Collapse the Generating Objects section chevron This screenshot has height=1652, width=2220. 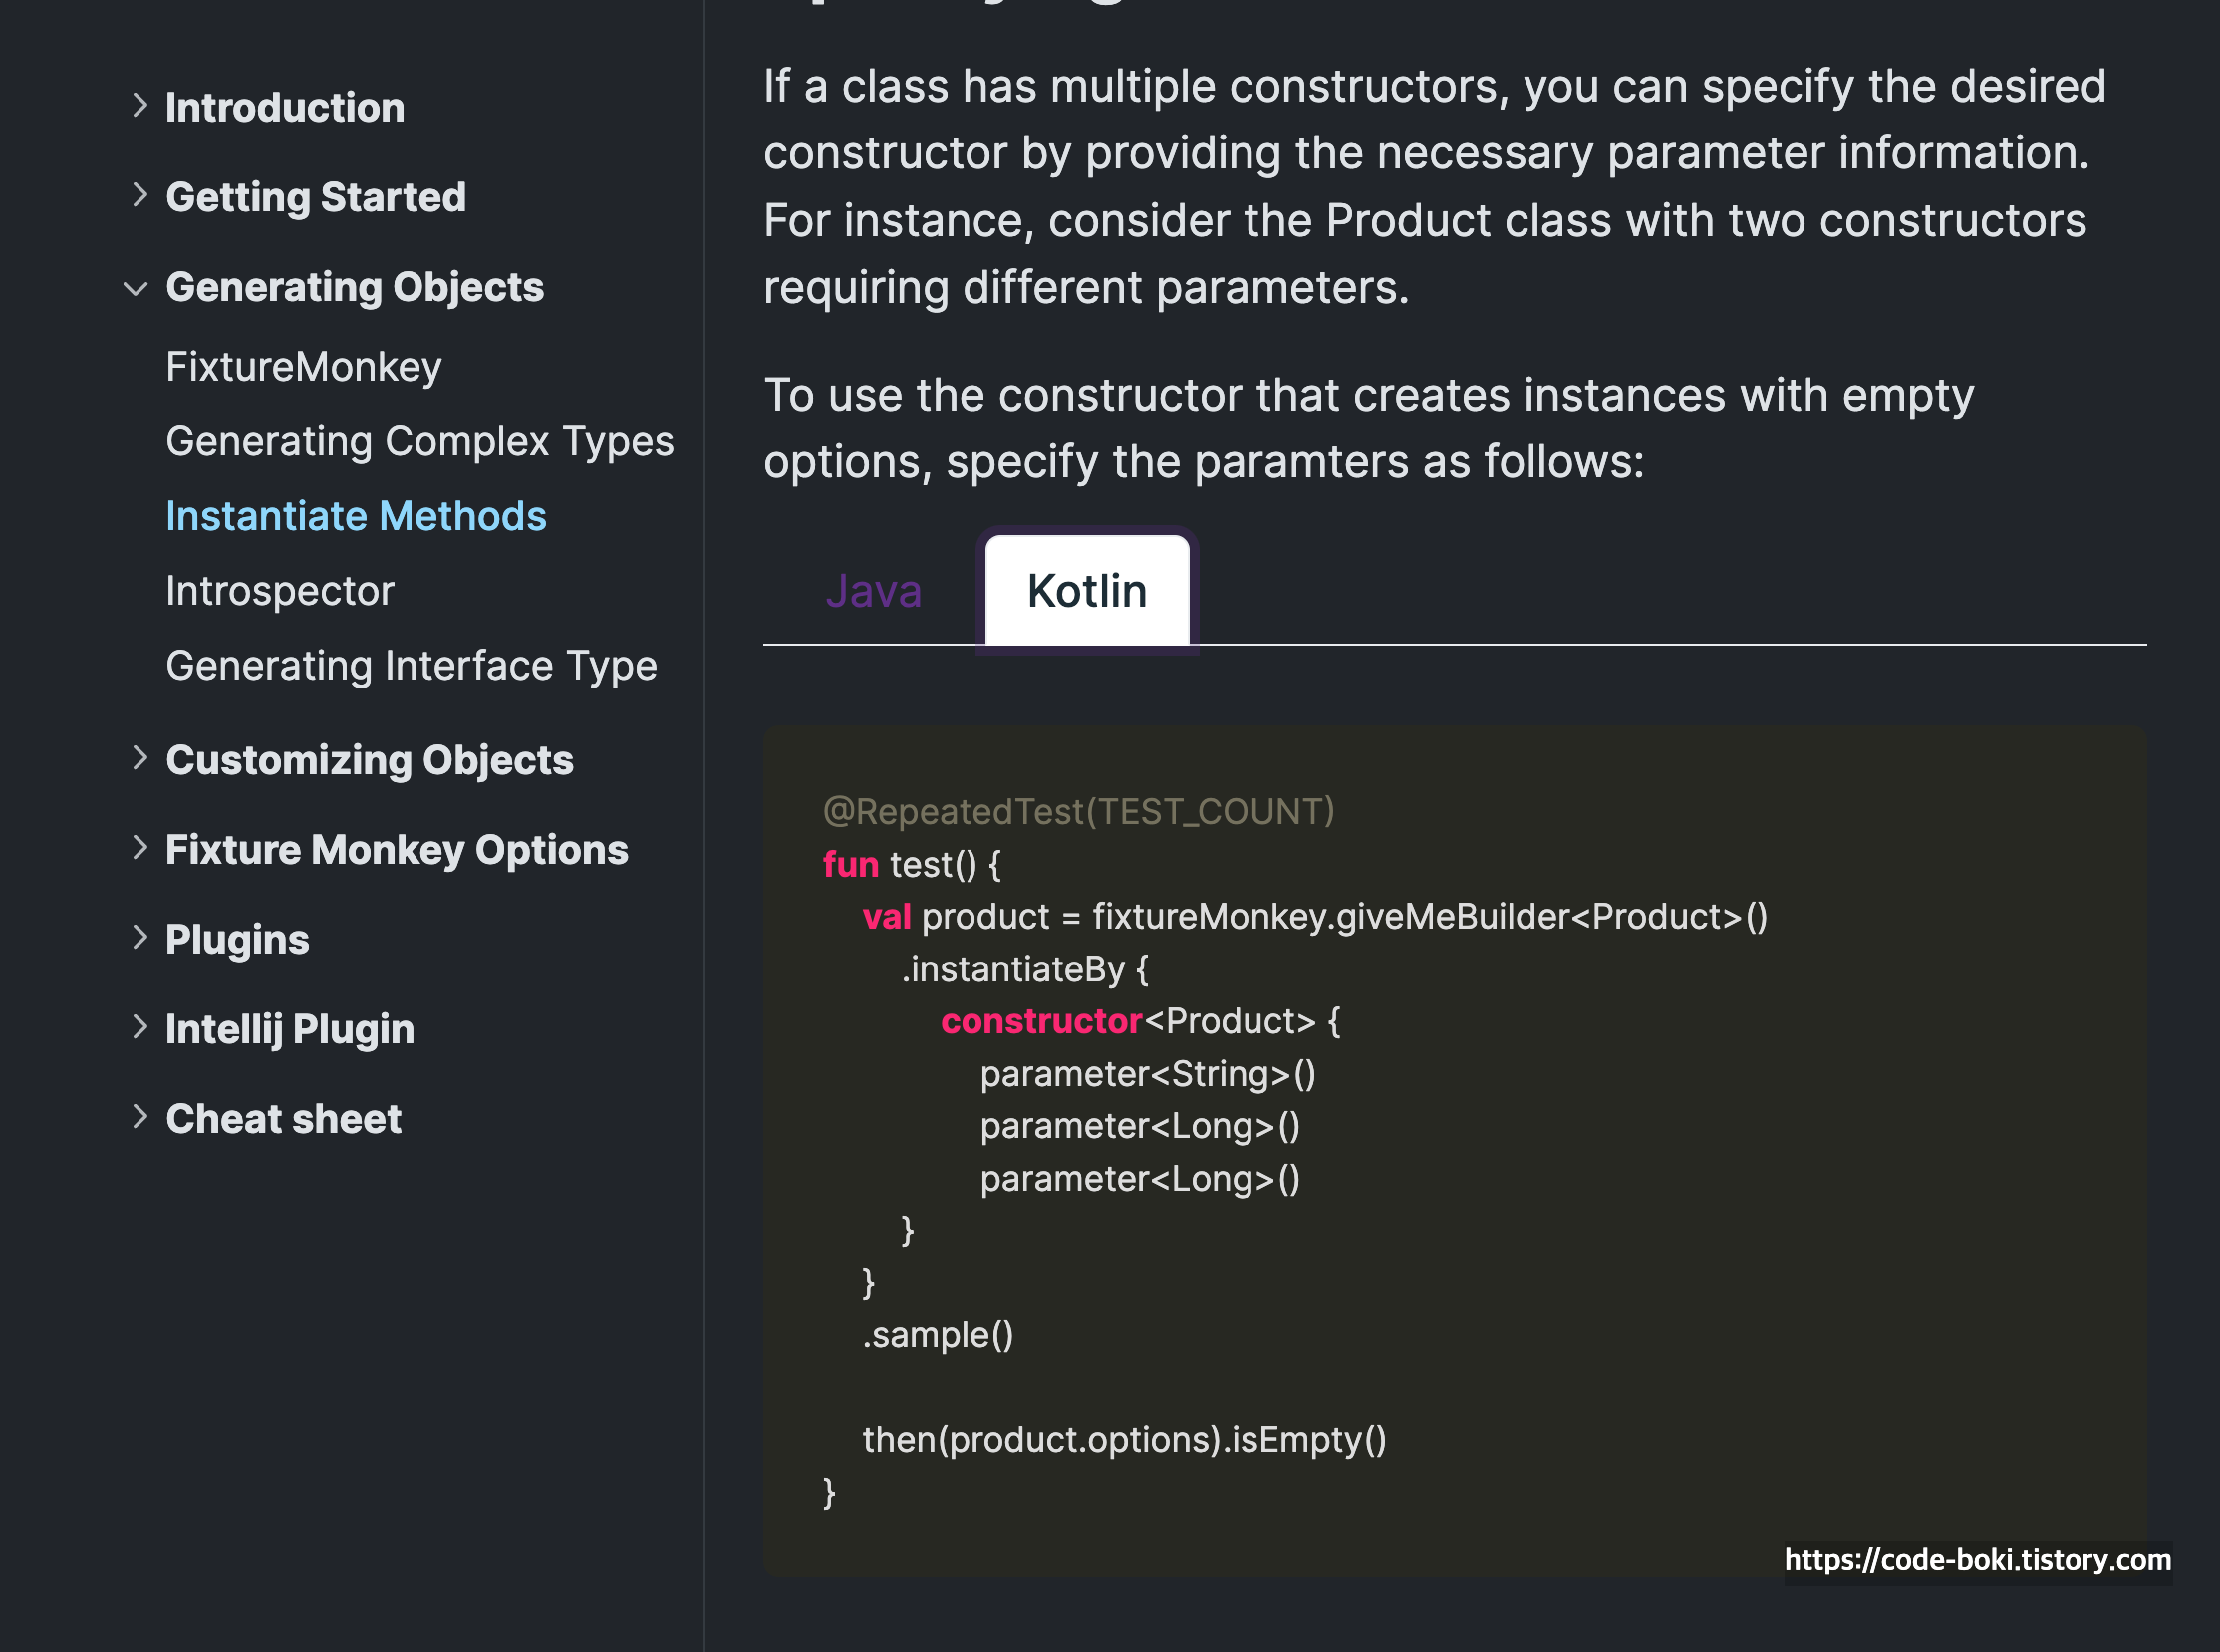pyautogui.click(x=136, y=289)
